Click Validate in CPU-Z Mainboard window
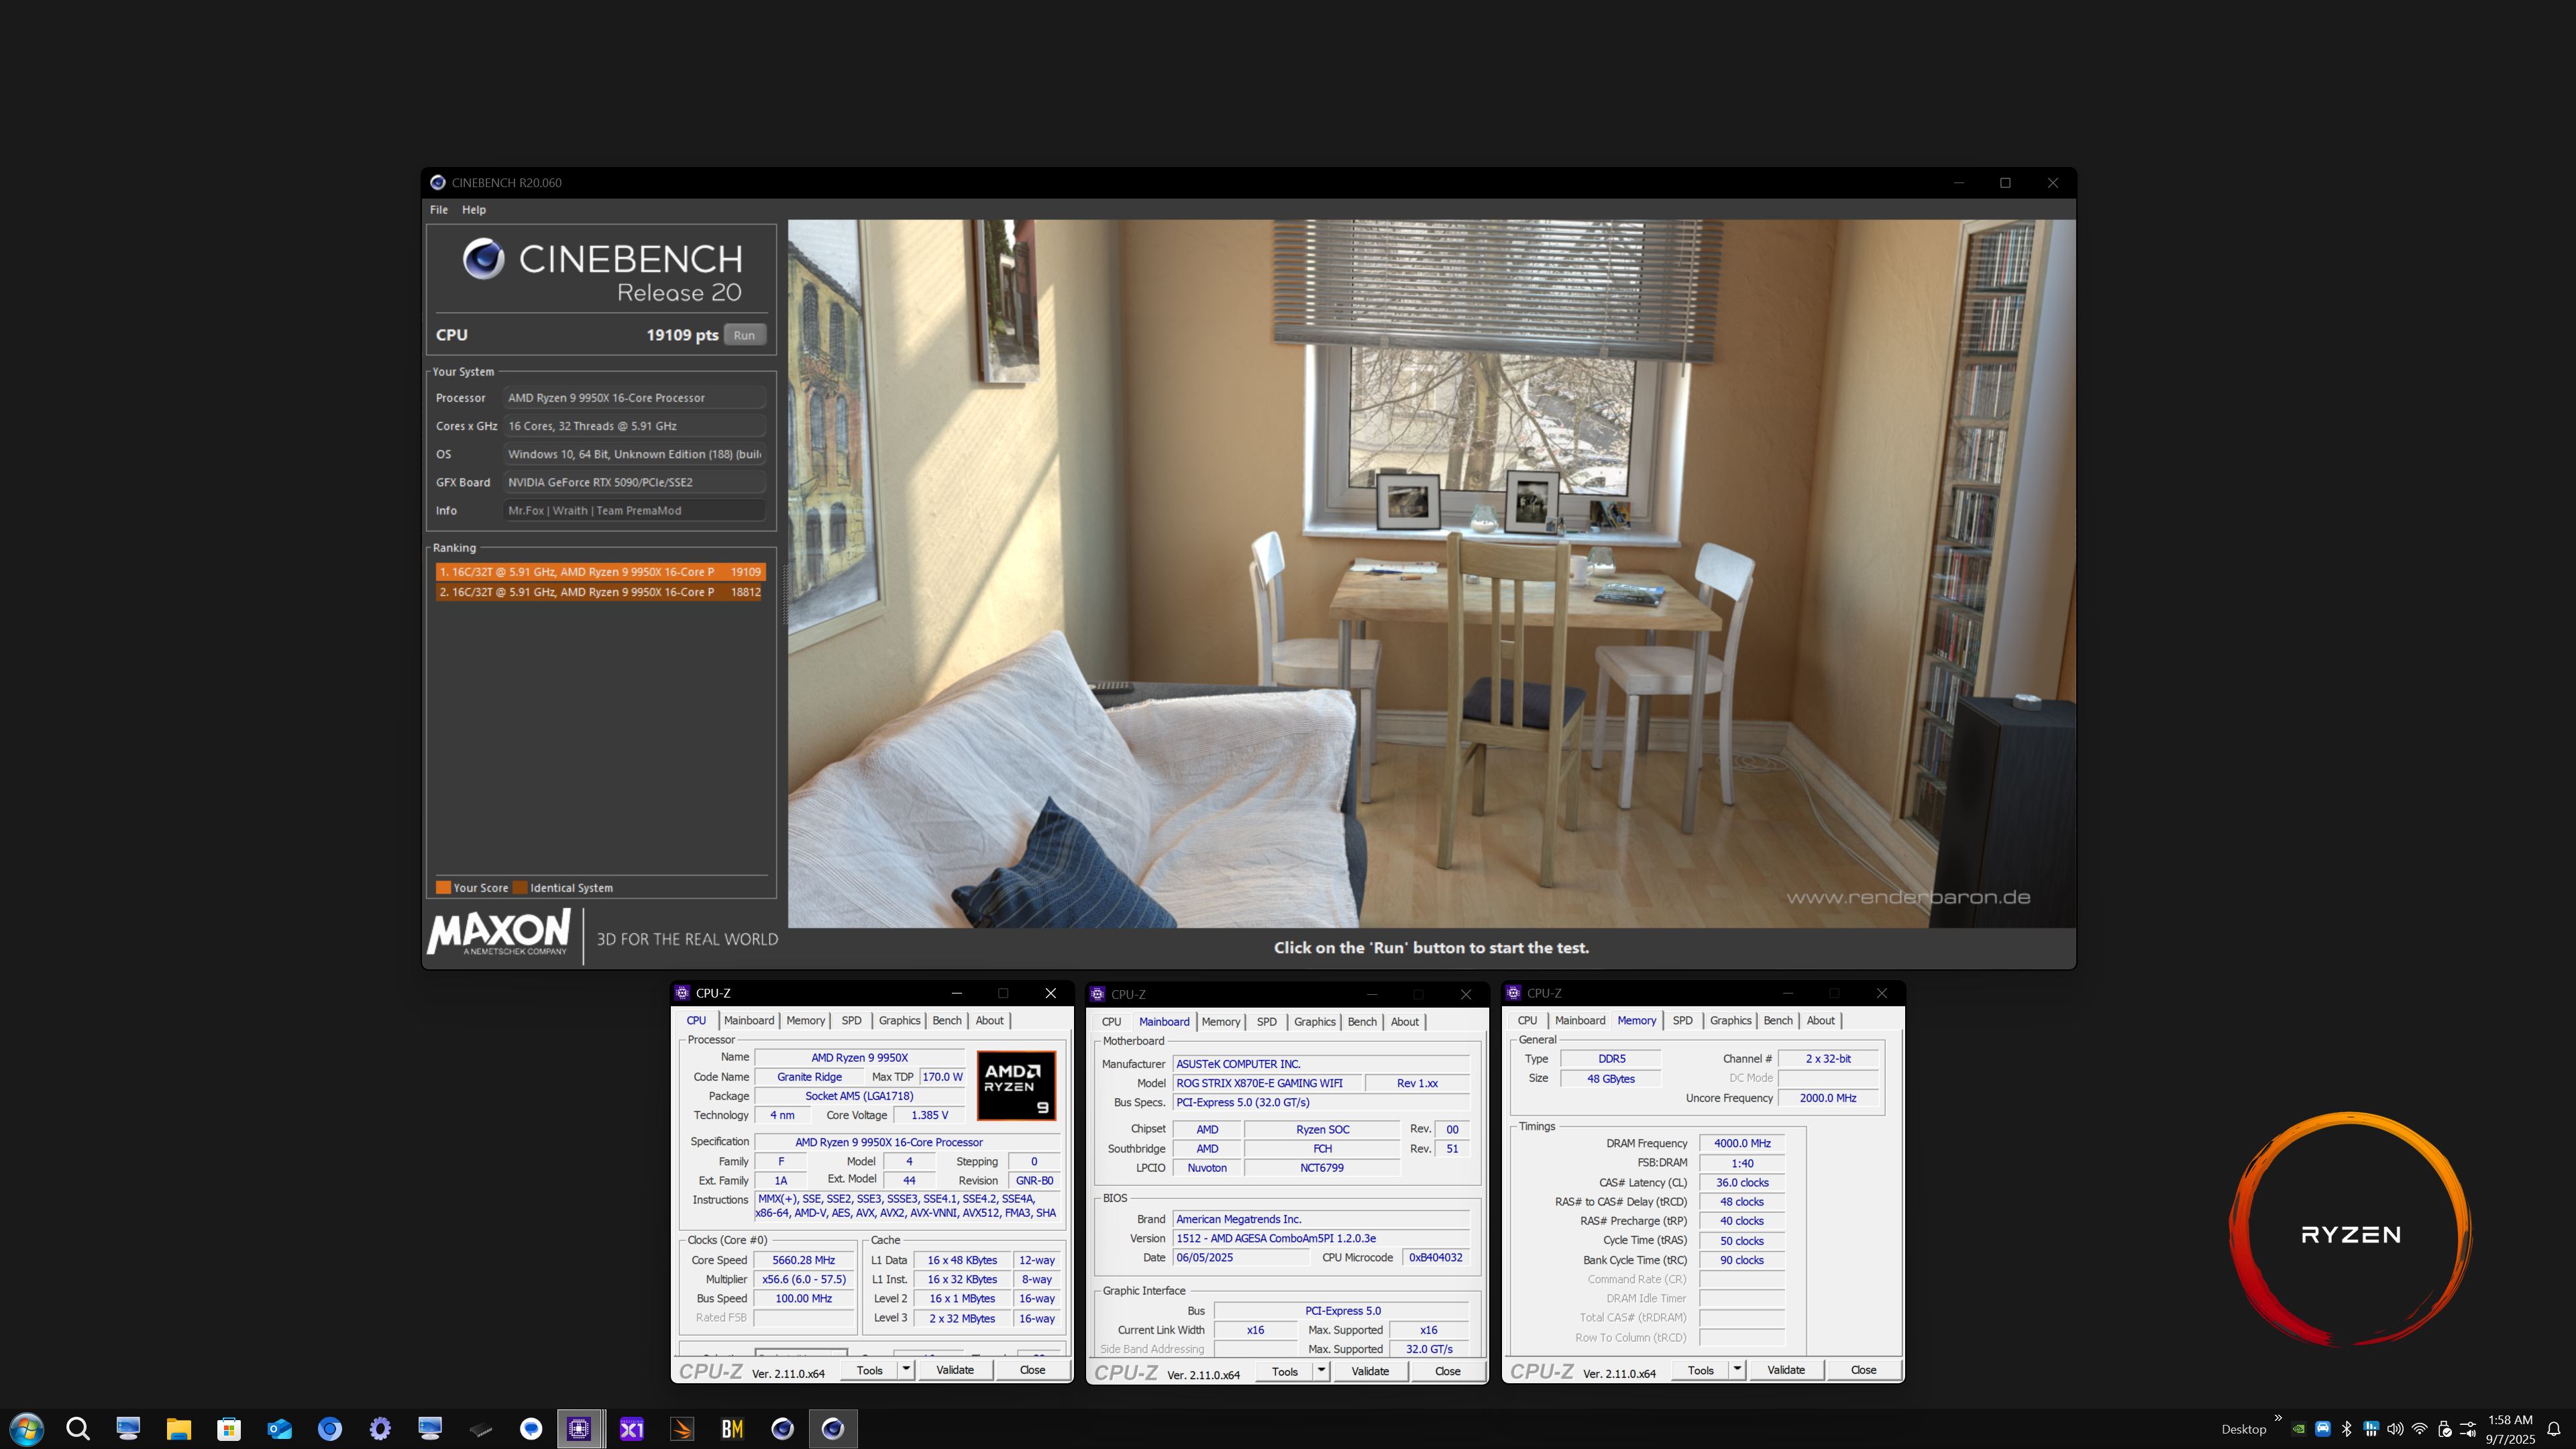Screen dimensions: 2576x1449 tap(1370, 1370)
